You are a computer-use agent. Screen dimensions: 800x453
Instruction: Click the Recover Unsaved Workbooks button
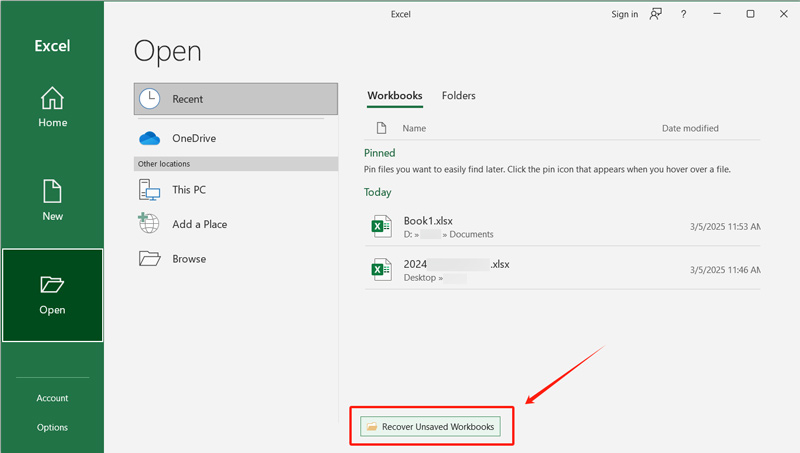[x=430, y=427]
